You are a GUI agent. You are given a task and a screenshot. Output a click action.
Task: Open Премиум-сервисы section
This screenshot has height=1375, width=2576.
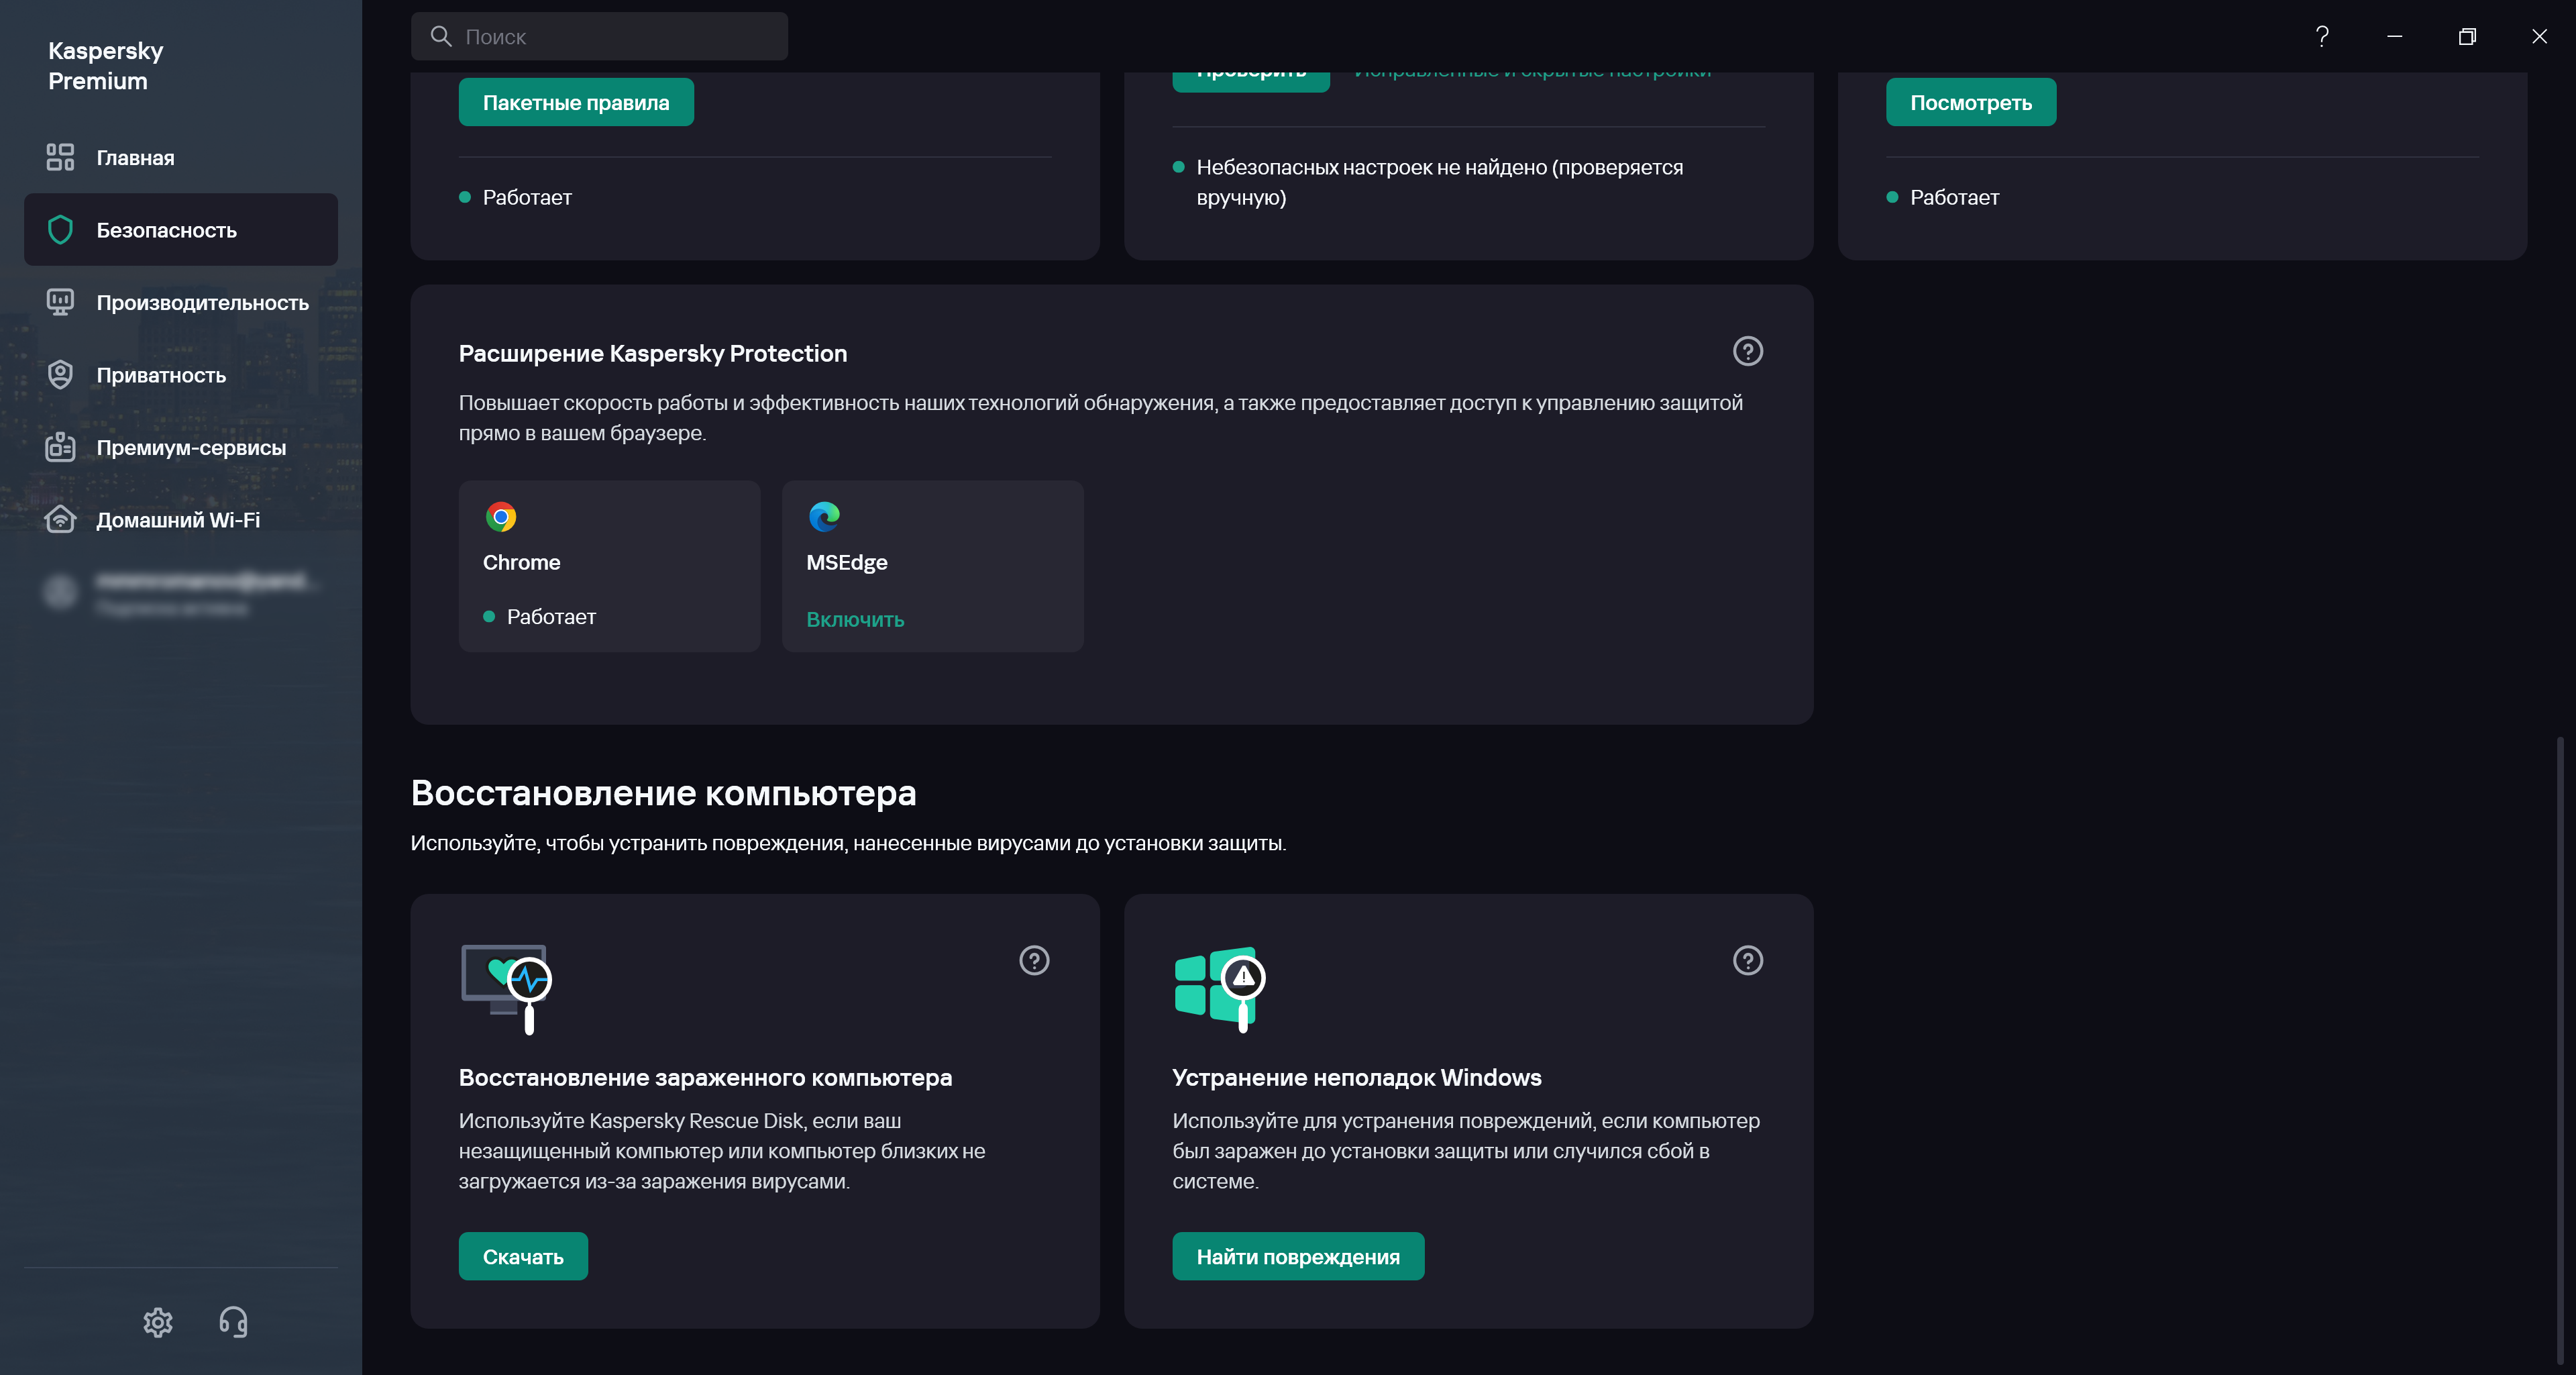pos(191,448)
